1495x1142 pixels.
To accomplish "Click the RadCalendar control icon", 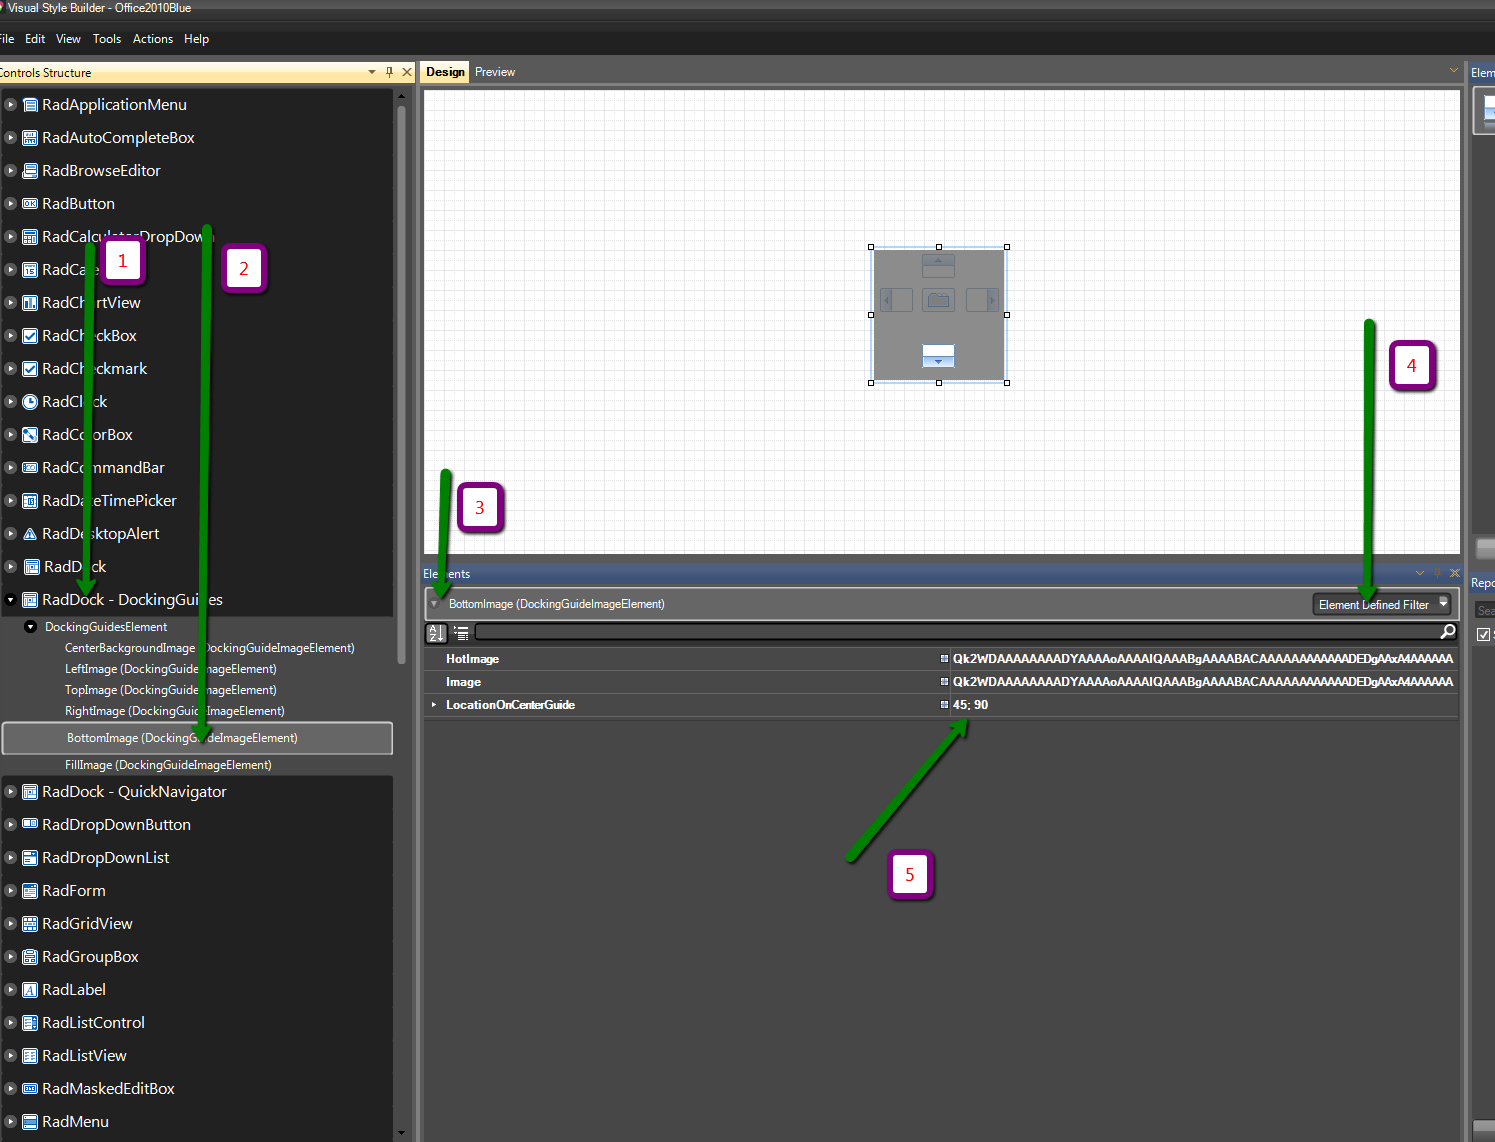I will click(x=30, y=270).
